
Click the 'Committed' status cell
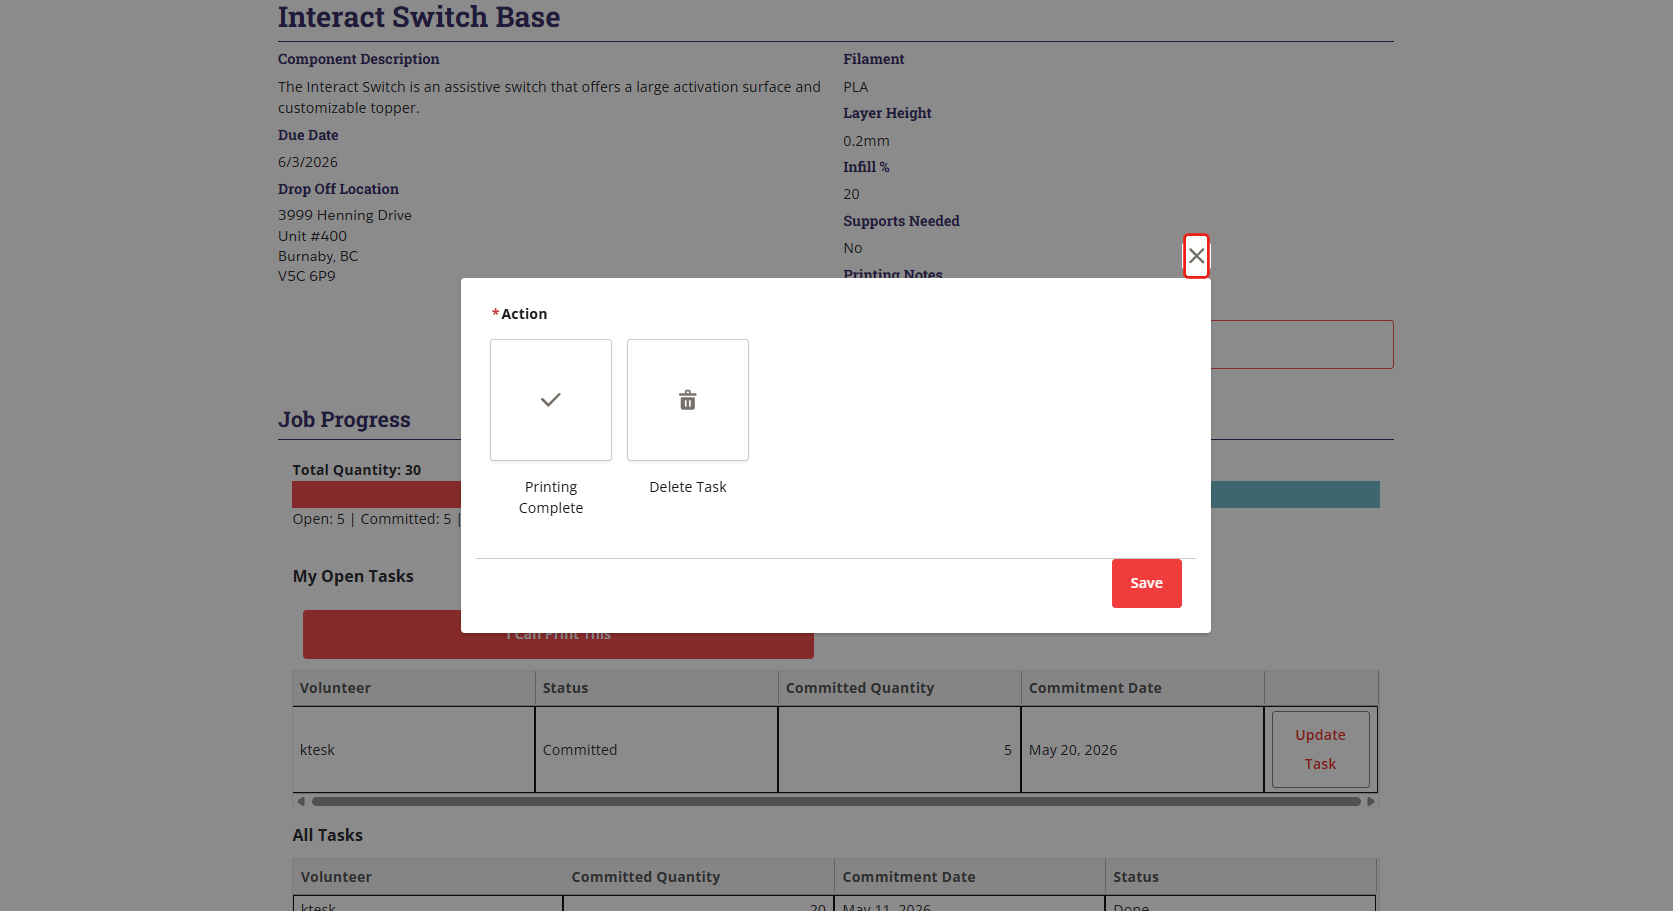click(x=657, y=750)
